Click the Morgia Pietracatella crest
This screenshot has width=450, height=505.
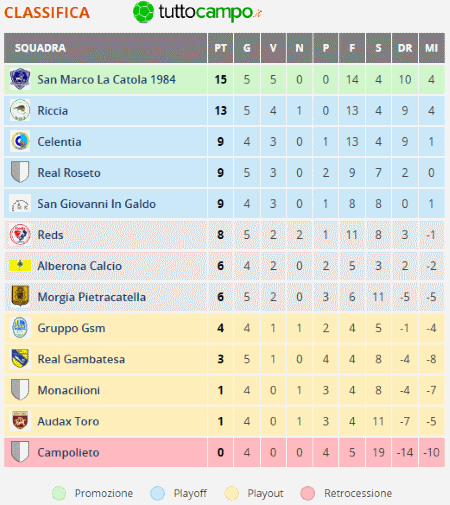coord(20,296)
